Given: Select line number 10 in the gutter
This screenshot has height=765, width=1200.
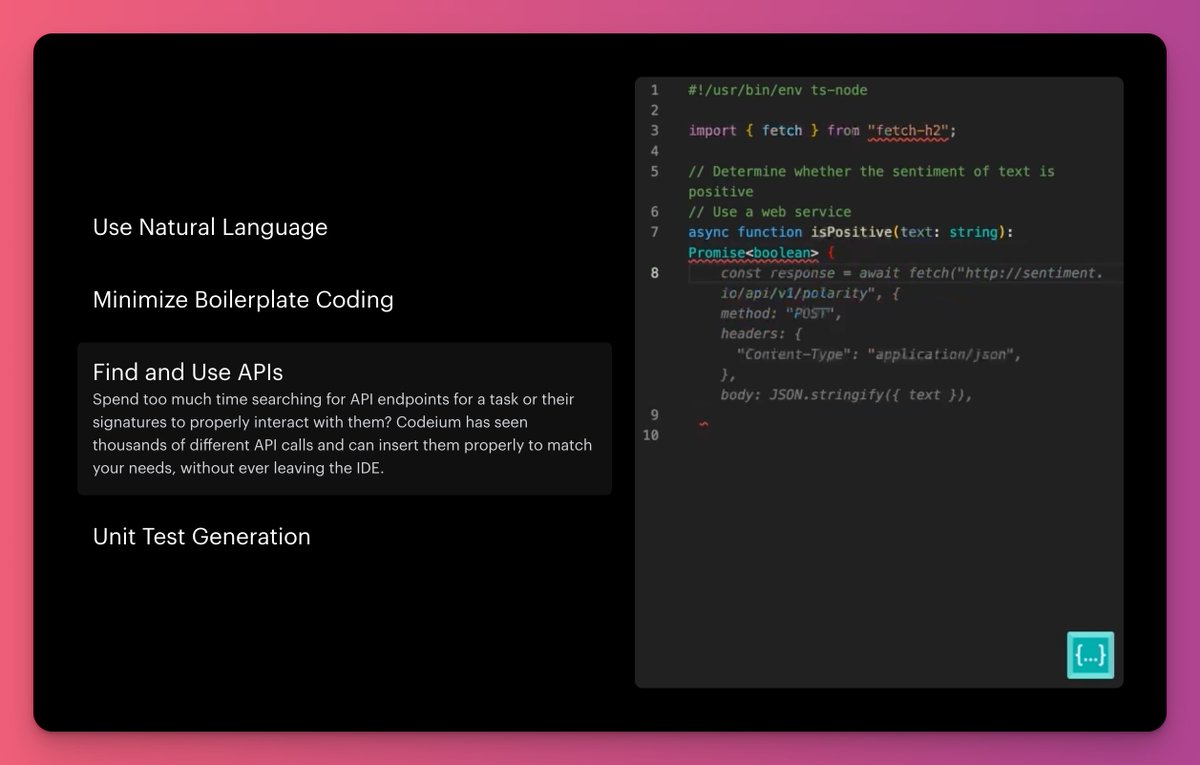Looking at the screenshot, I should tap(653, 435).
